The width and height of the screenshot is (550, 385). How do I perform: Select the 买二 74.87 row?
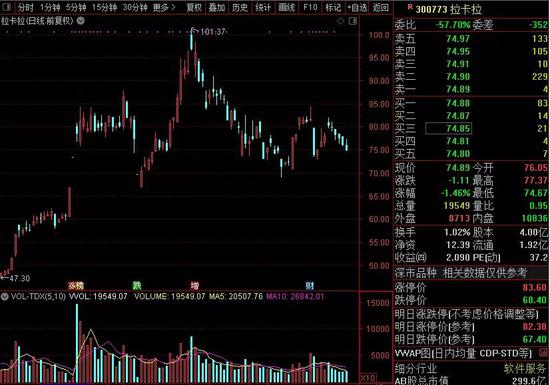[x=471, y=116]
